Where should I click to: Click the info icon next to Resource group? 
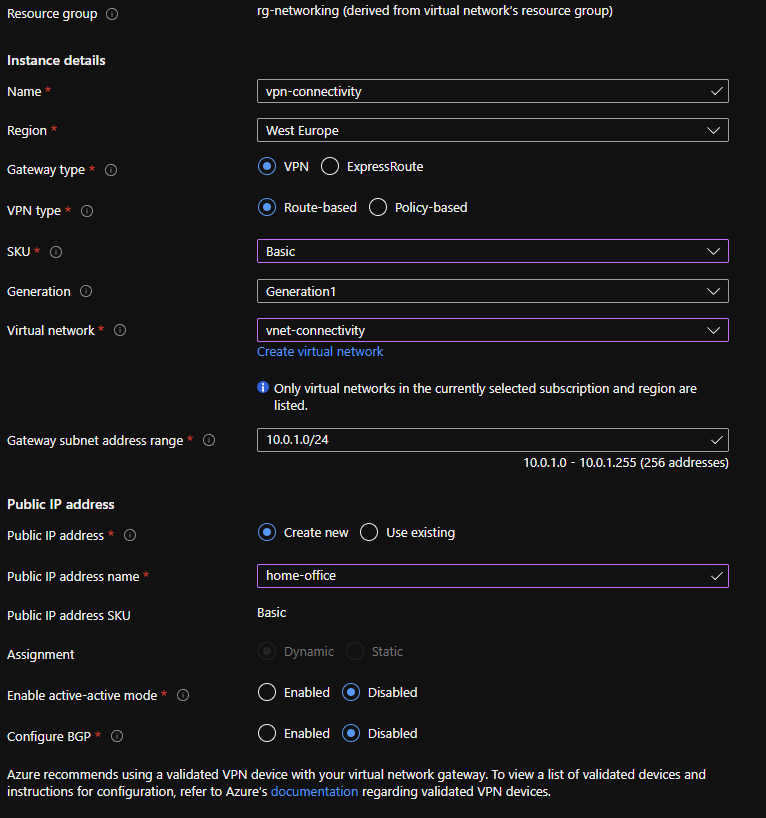111,14
